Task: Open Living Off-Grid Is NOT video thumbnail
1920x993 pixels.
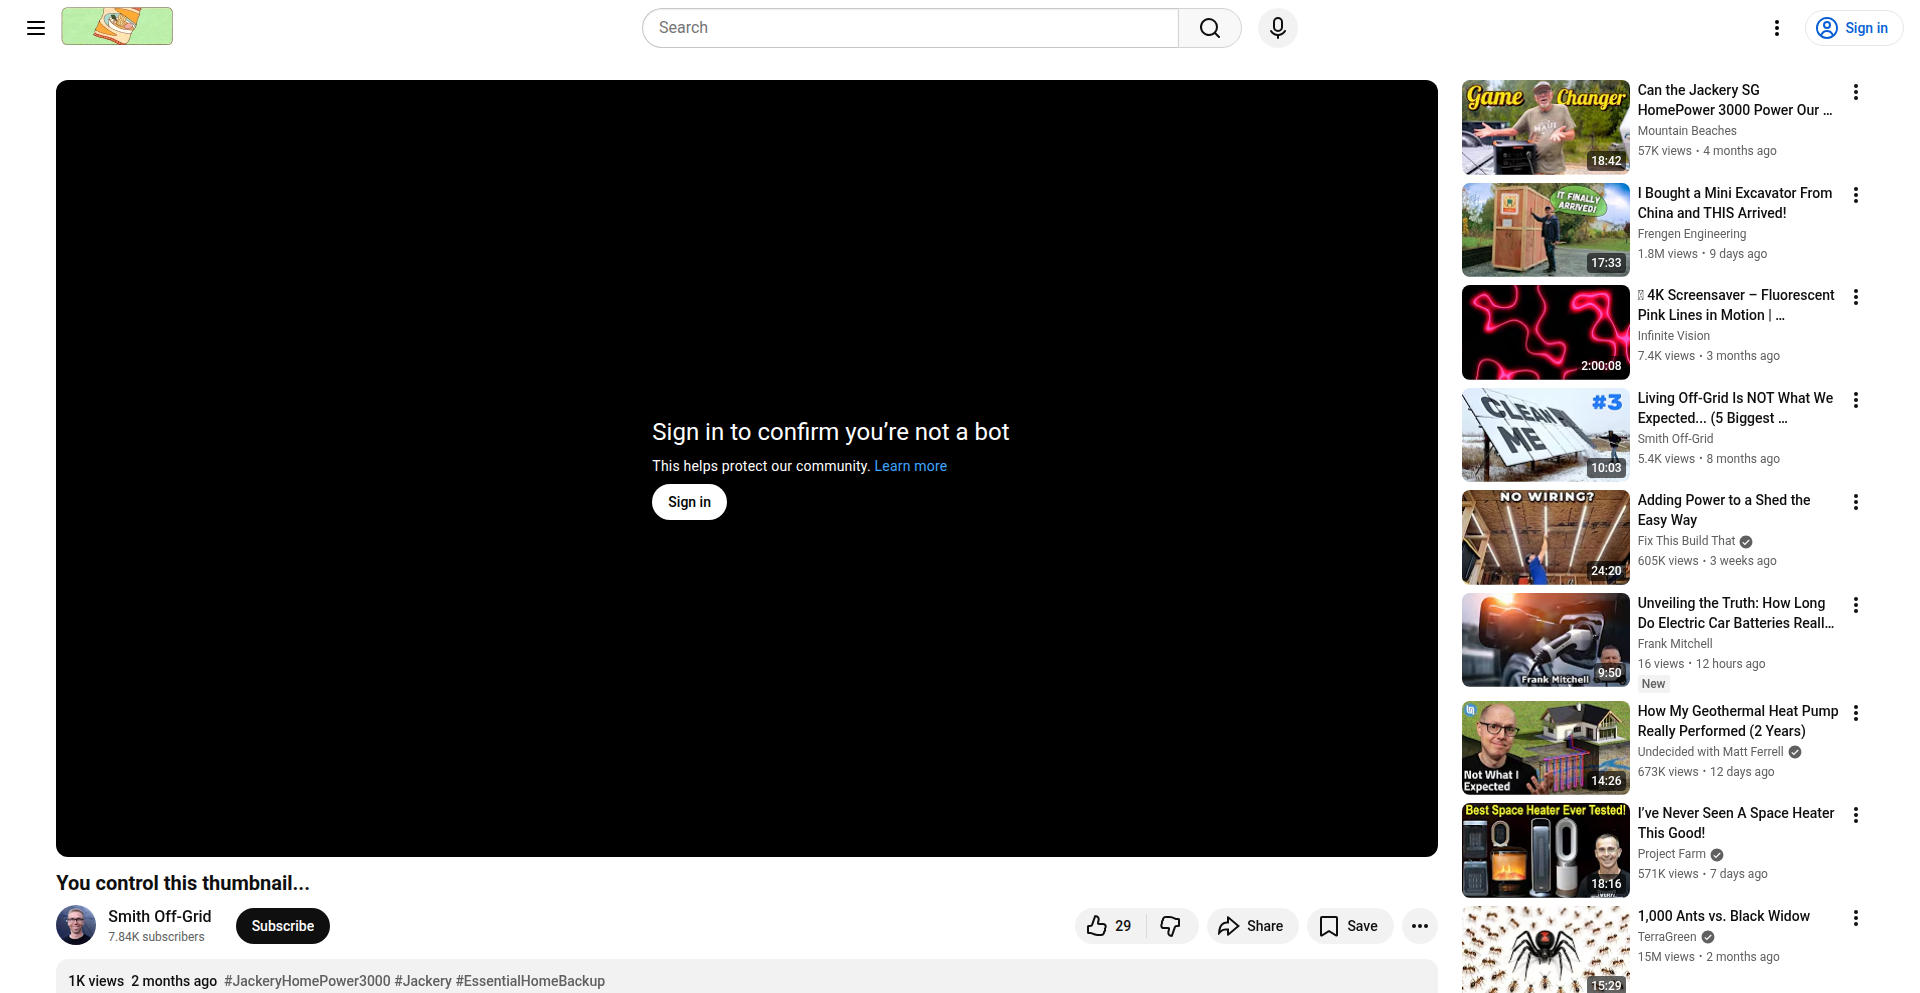Action: click(x=1546, y=435)
